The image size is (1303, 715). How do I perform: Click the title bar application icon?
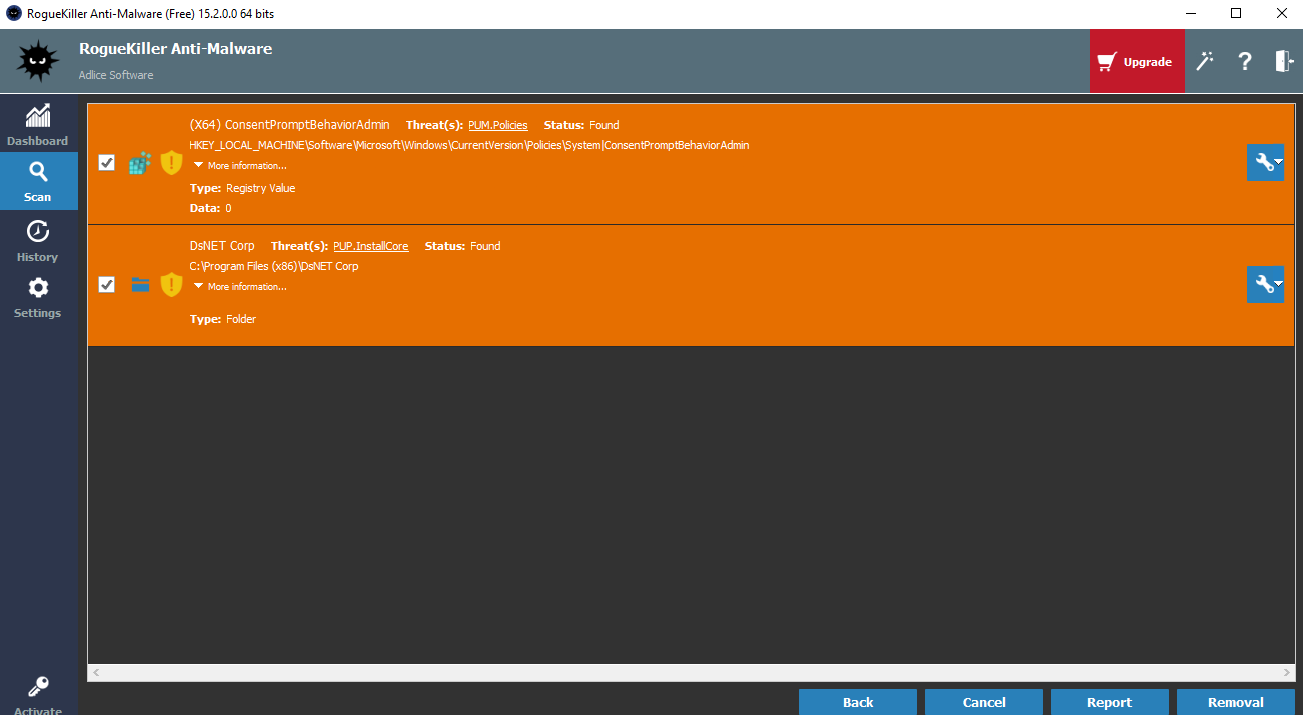click(x=14, y=13)
